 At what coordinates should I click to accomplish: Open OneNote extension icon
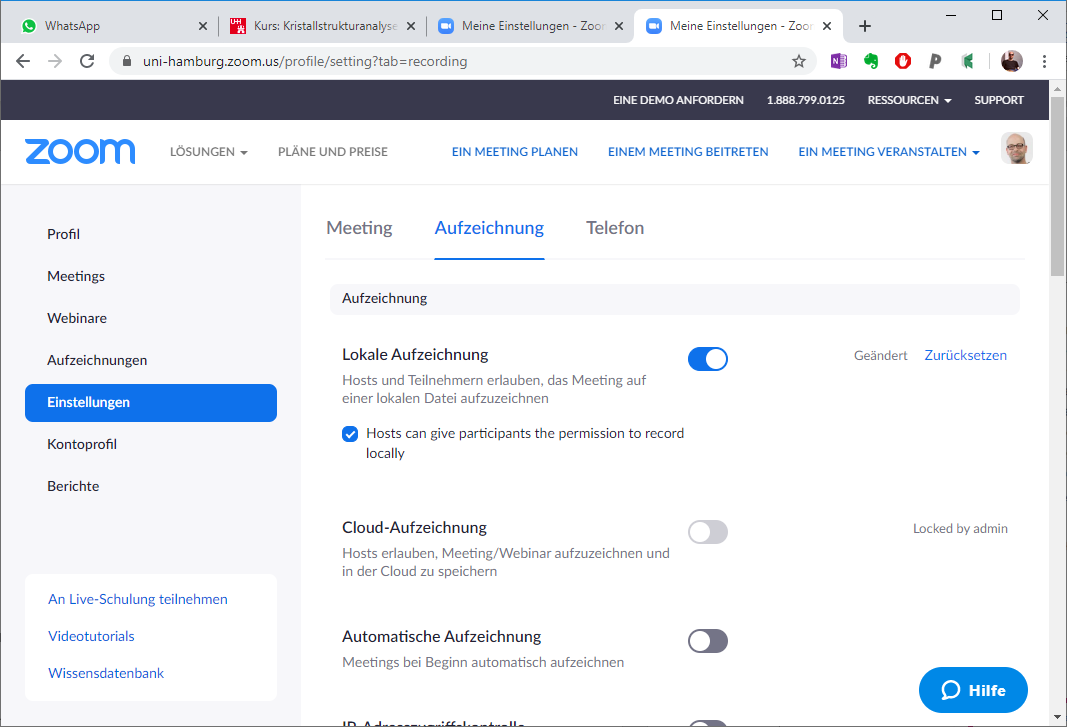pyautogui.click(x=838, y=61)
